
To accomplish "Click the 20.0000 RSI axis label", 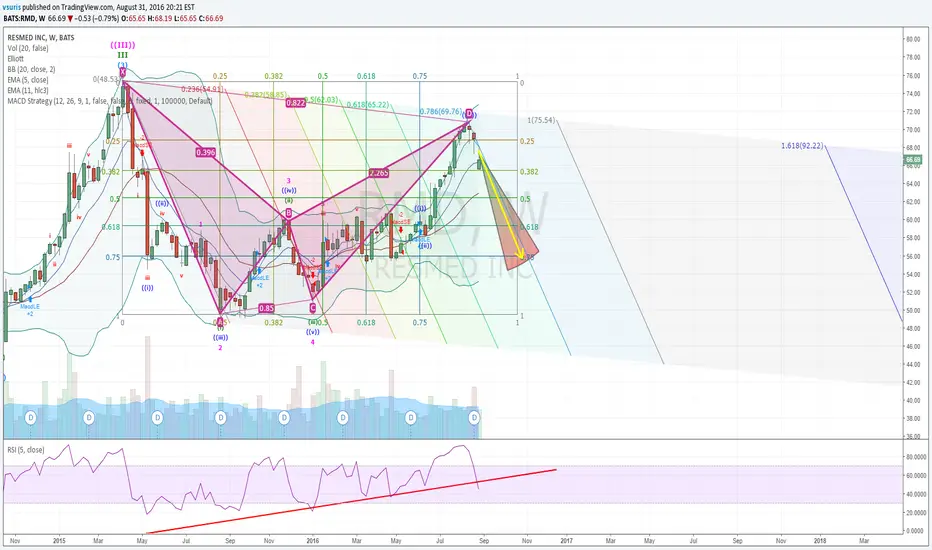I will point(915,513).
